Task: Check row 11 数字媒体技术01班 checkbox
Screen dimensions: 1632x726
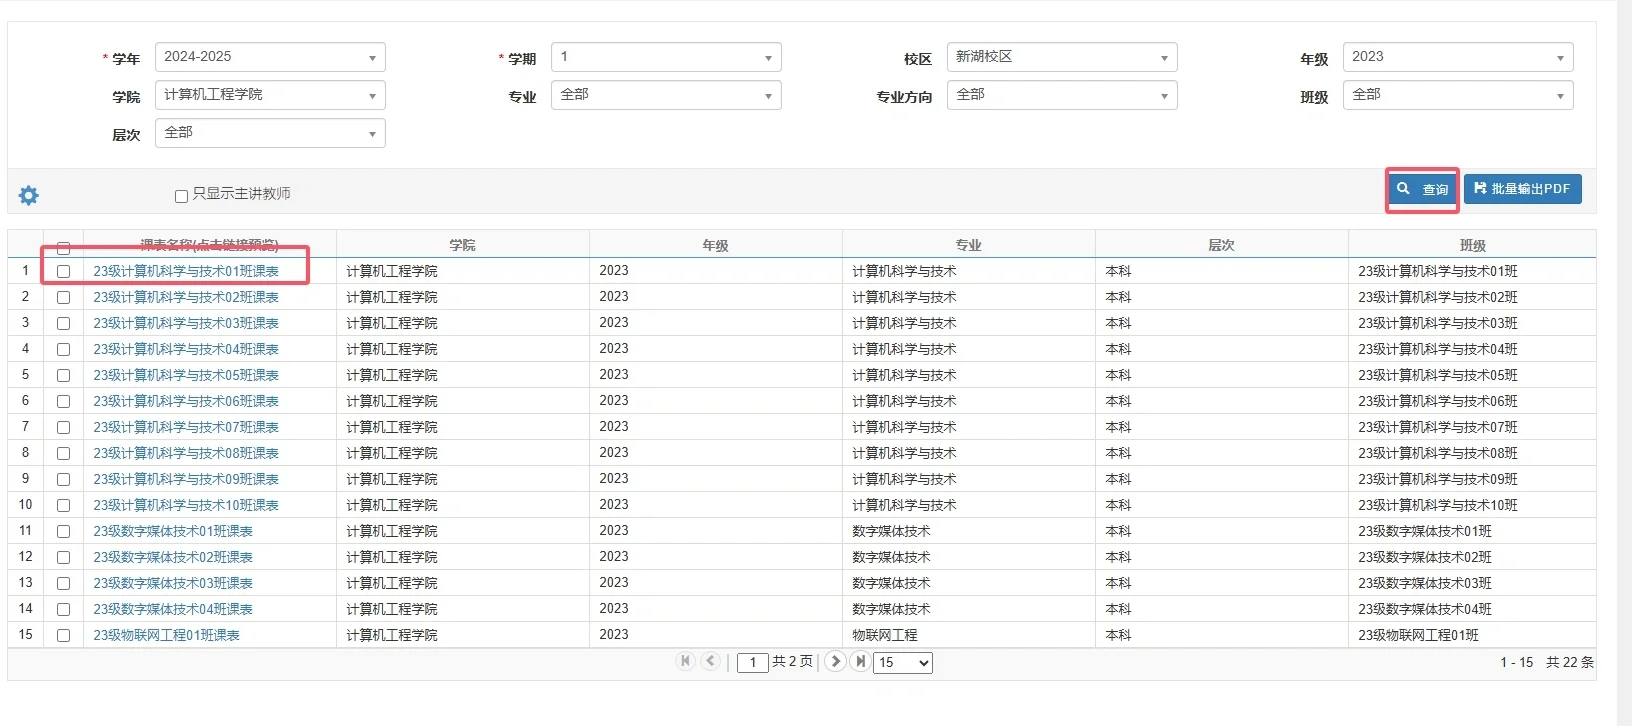Action: (x=63, y=531)
